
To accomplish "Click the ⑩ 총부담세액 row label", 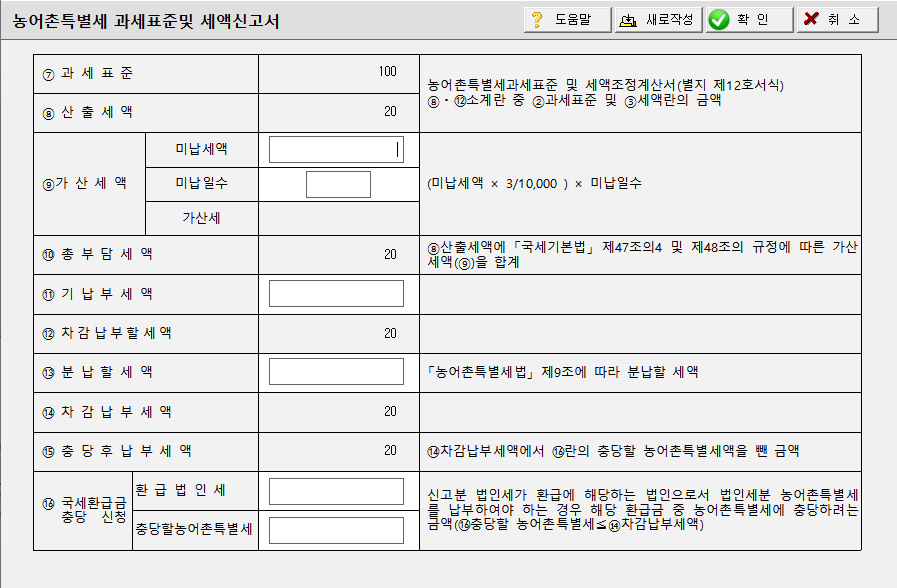I will tap(97, 254).
